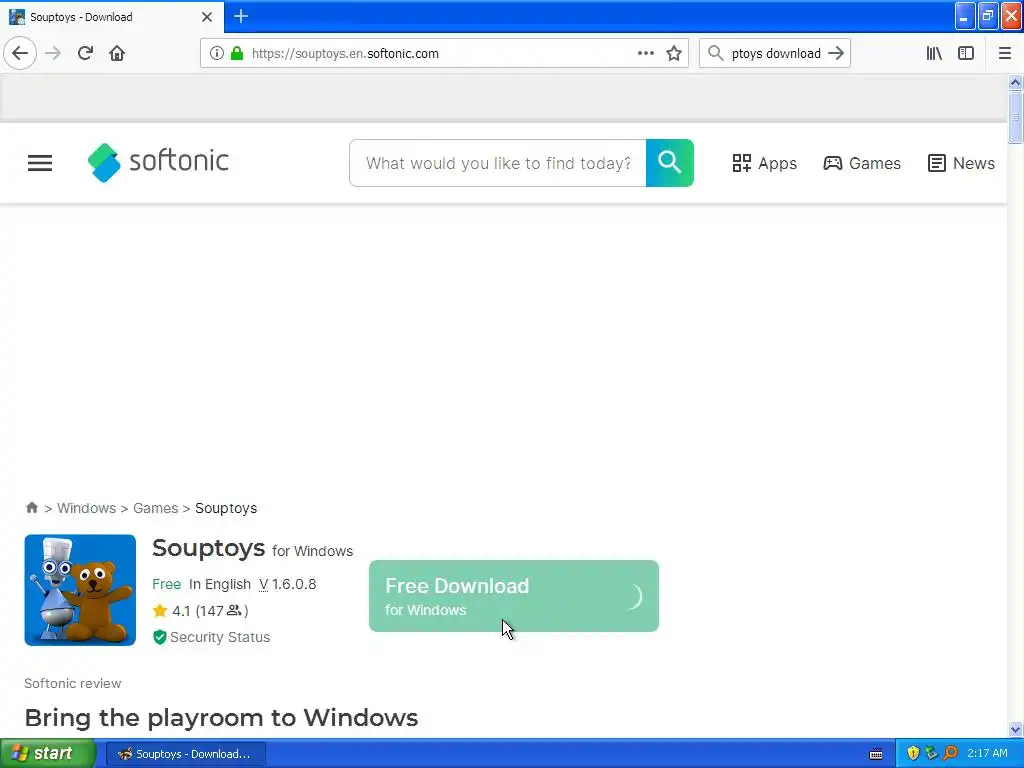Click the magnifier tray icon
This screenshot has height=768, width=1024.
click(950, 753)
